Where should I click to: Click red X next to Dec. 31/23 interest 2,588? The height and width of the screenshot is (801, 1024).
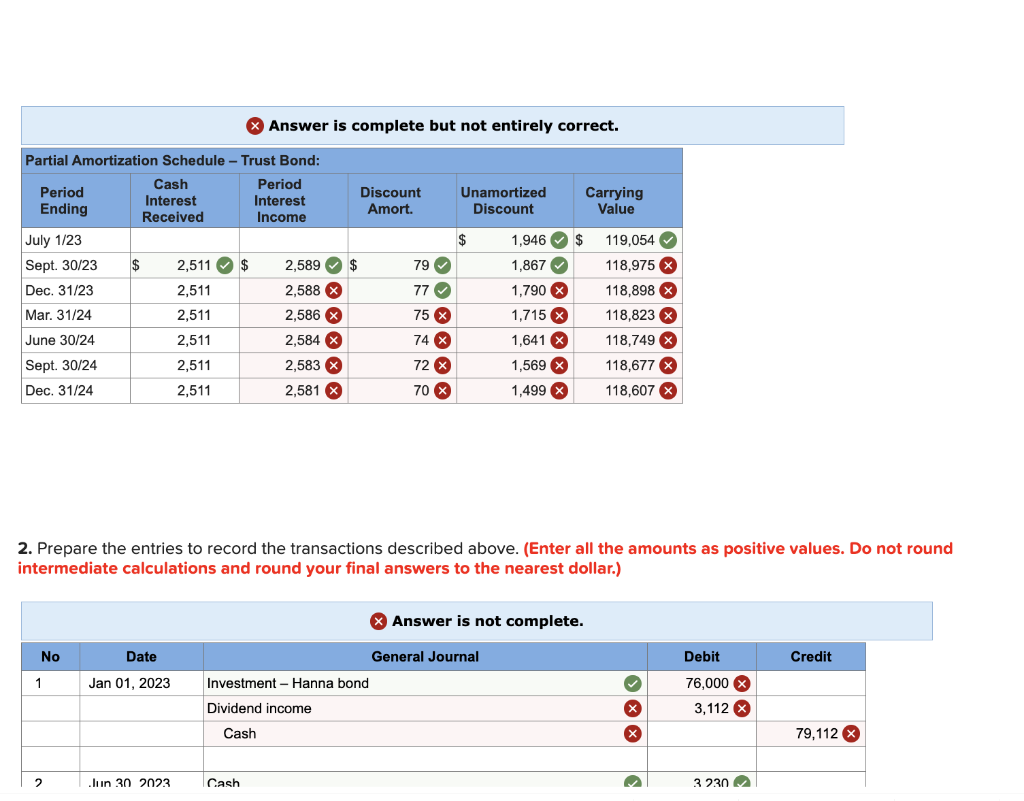pyautogui.click(x=334, y=291)
